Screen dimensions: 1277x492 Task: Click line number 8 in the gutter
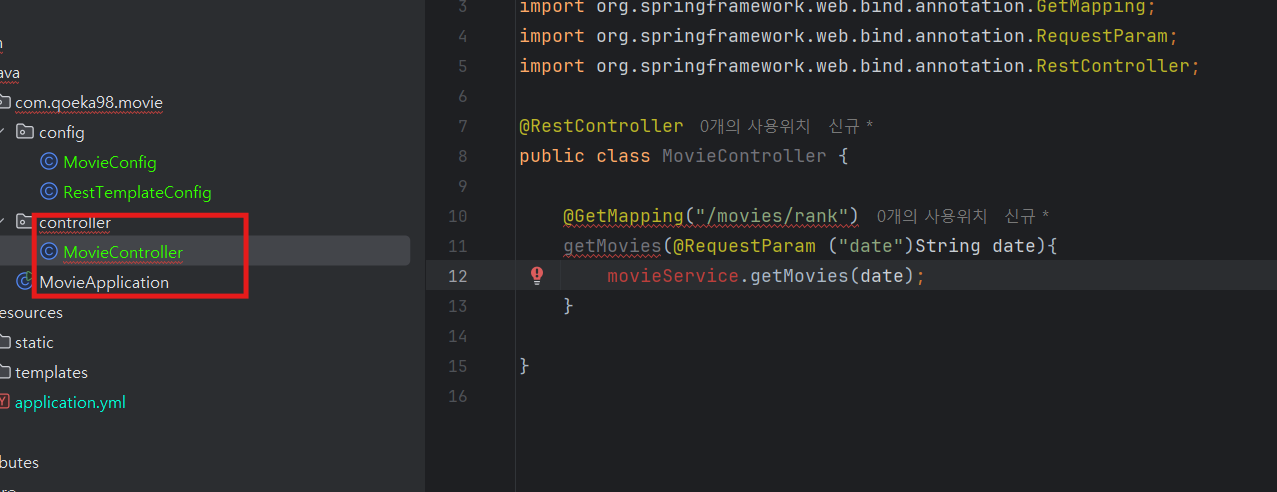click(x=461, y=156)
